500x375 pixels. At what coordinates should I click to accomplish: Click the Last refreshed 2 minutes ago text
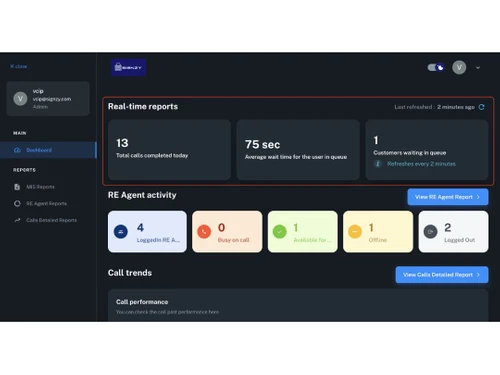[x=434, y=107]
